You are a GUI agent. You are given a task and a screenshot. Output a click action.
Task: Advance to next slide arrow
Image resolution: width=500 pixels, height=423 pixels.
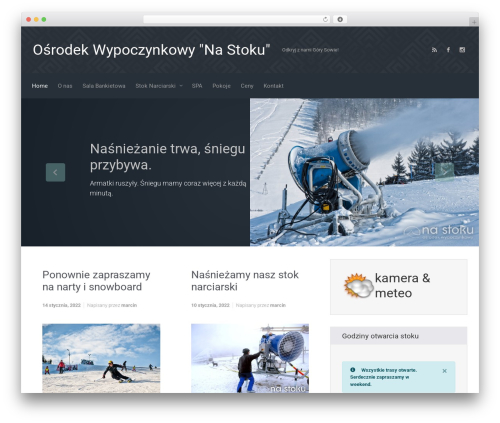pos(445,172)
